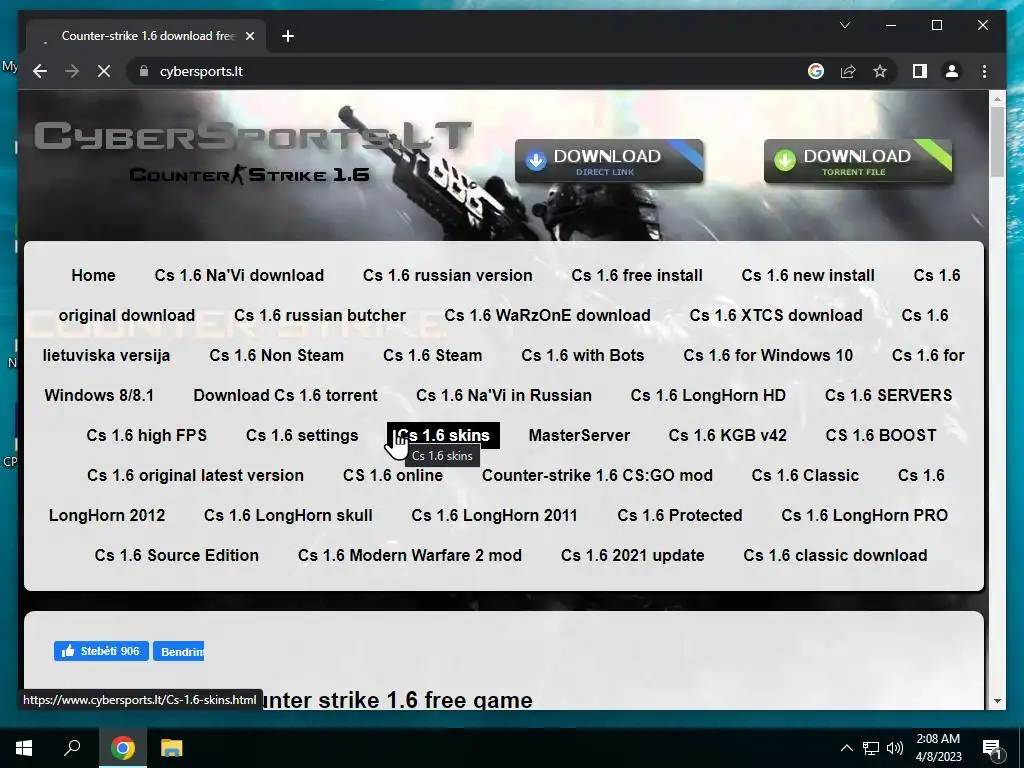Viewport: 1024px width, 768px height.
Task: Open Cs 1.6 with Bots
Action: tap(583, 355)
